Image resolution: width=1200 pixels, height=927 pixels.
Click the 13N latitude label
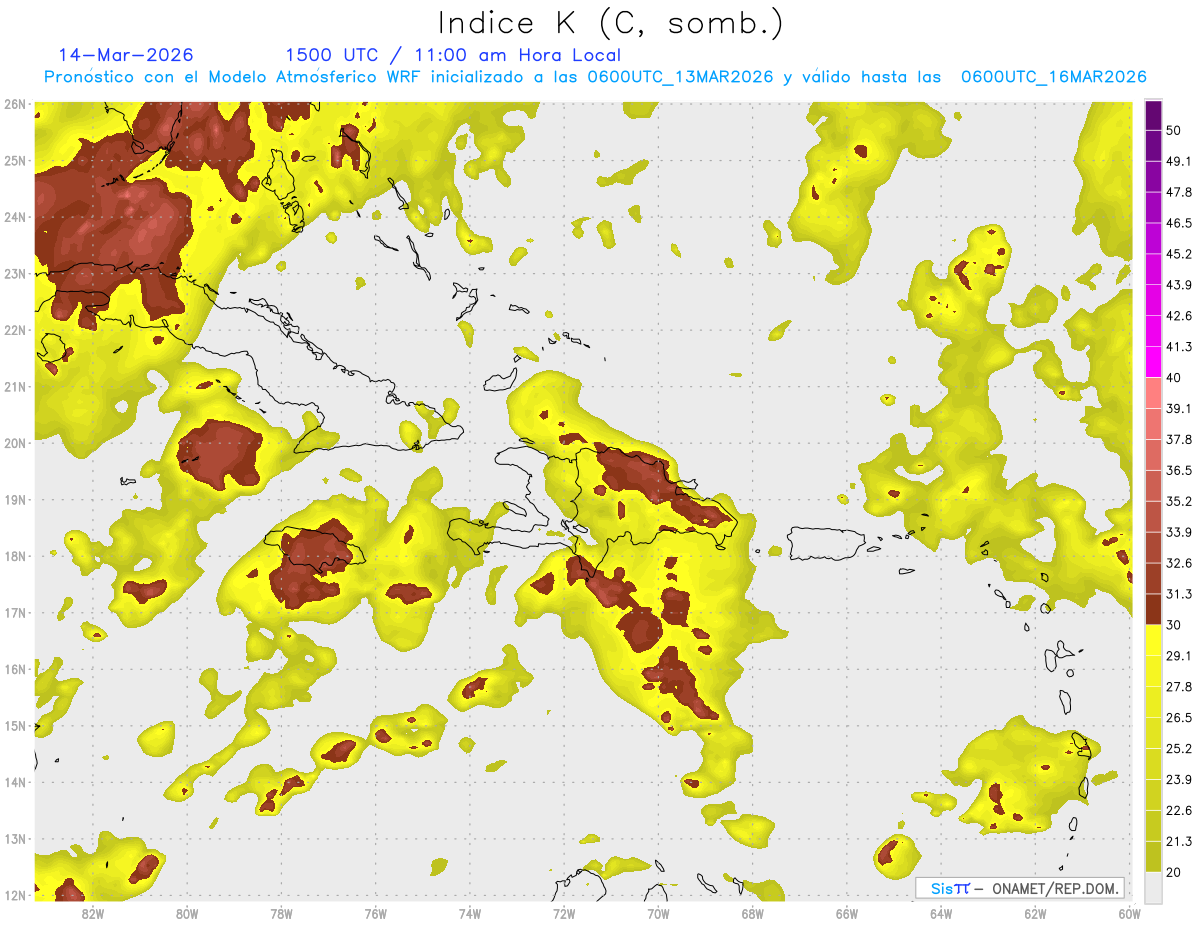point(15,838)
